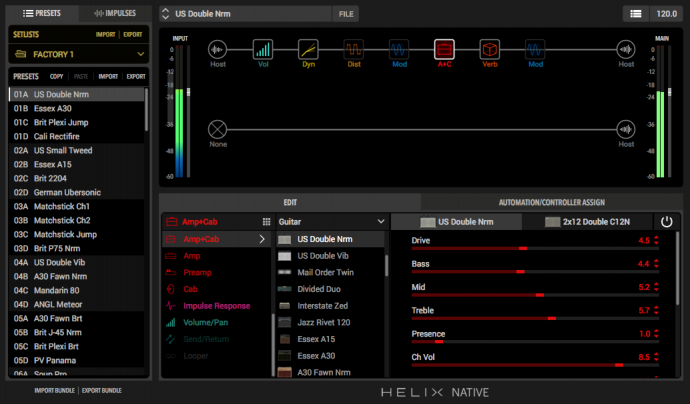
Task: Select the Dyn compressor block
Action: coord(308,49)
